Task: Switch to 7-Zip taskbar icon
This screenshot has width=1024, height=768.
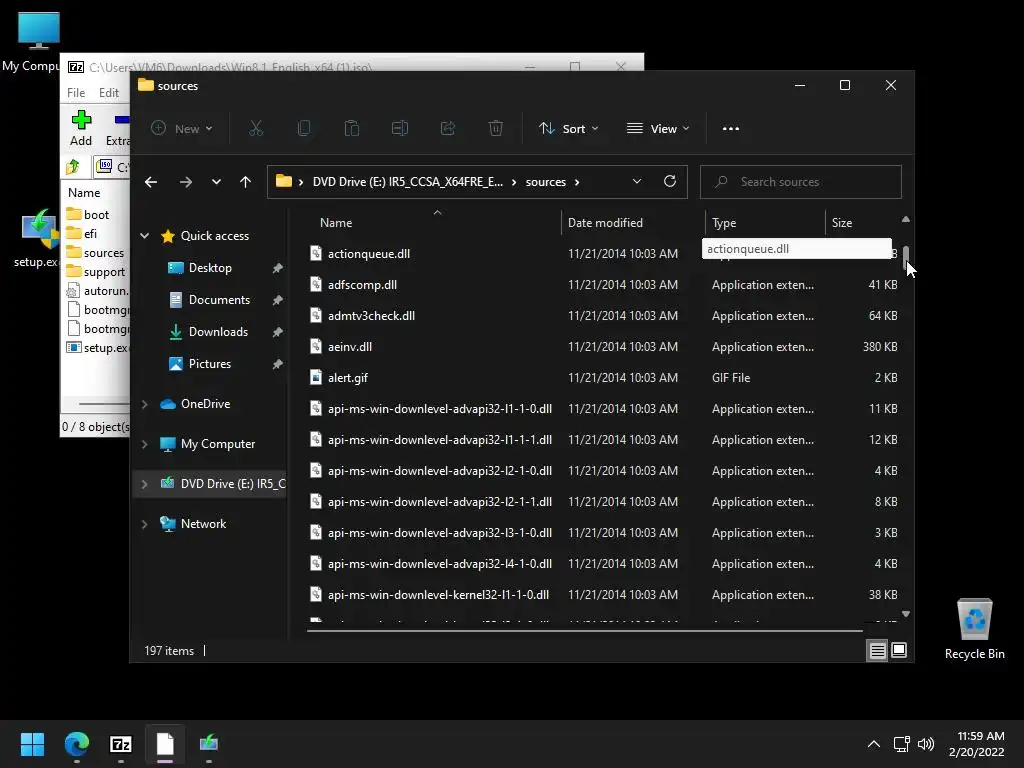Action: click(121, 744)
